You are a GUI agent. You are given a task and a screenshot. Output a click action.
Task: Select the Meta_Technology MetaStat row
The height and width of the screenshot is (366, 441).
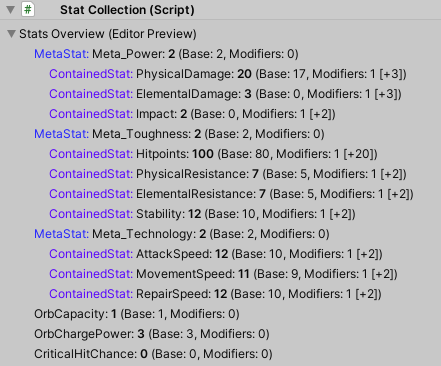182,234
